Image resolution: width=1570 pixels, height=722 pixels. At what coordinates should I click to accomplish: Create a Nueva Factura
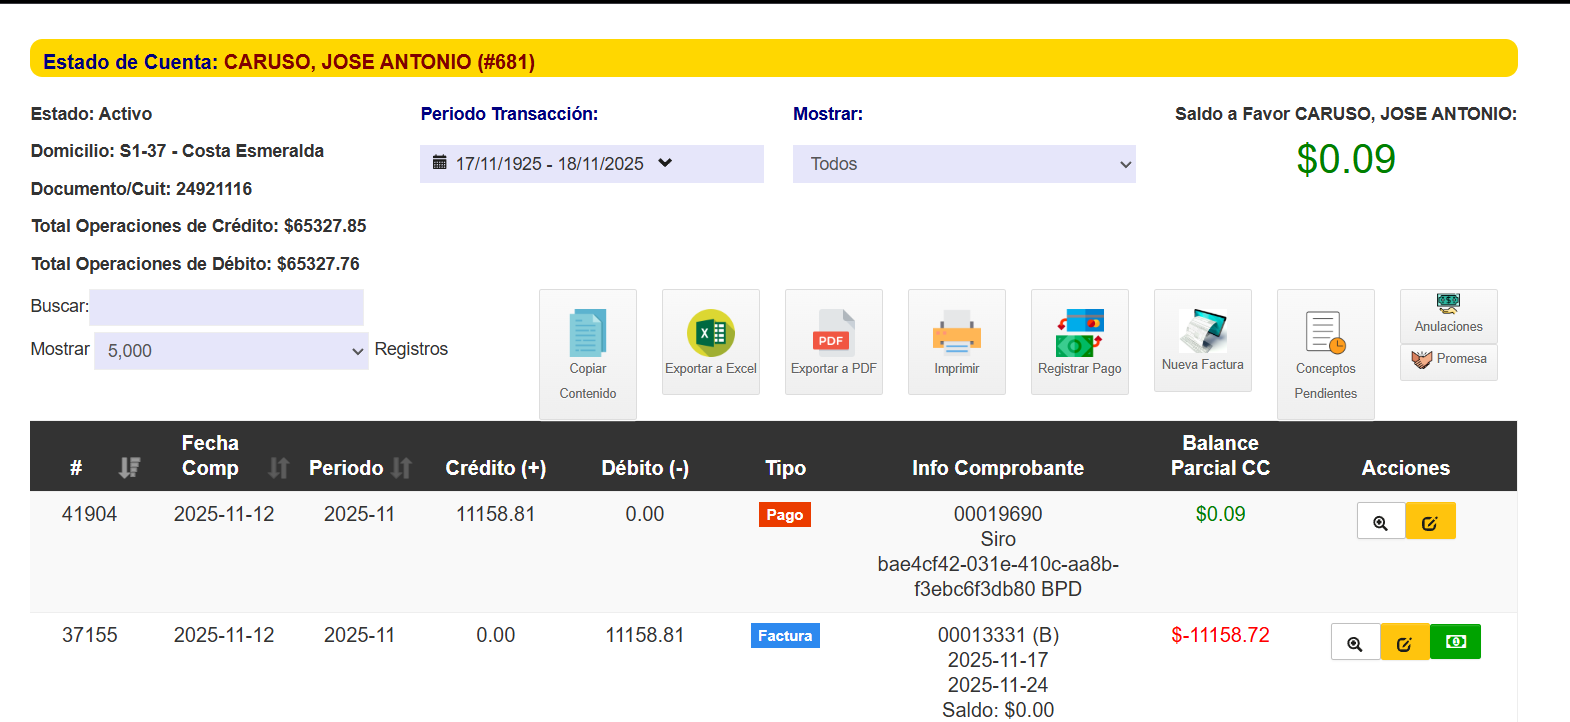pyautogui.click(x=1202, y=332)
